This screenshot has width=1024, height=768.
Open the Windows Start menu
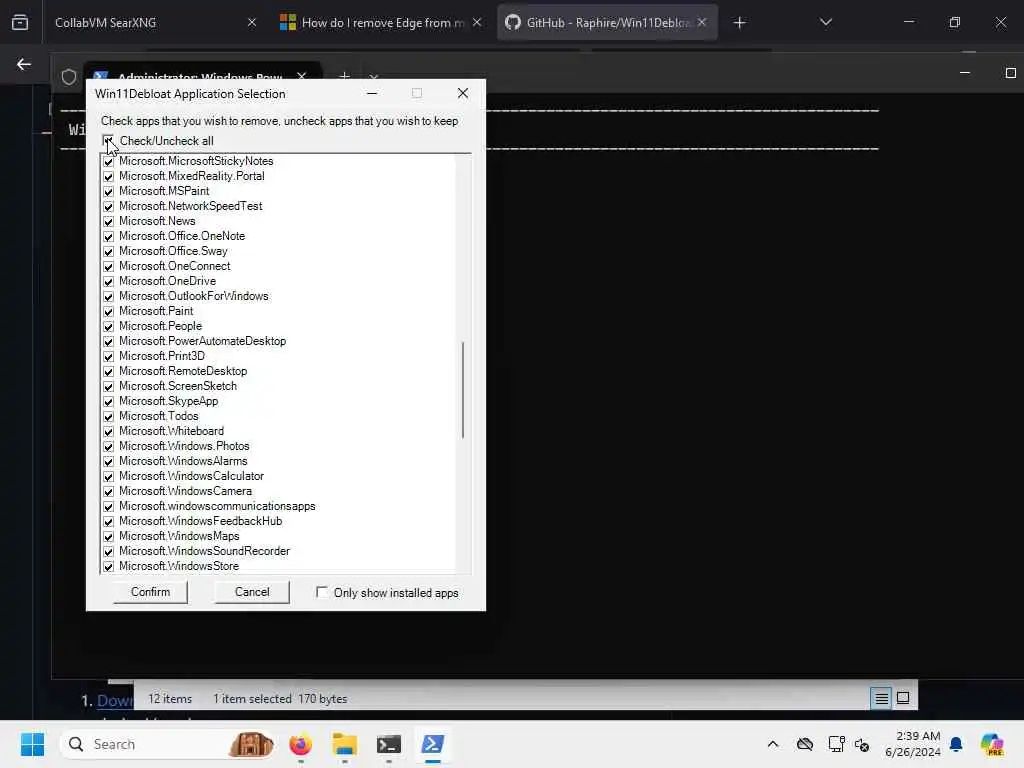coord(32,744)
